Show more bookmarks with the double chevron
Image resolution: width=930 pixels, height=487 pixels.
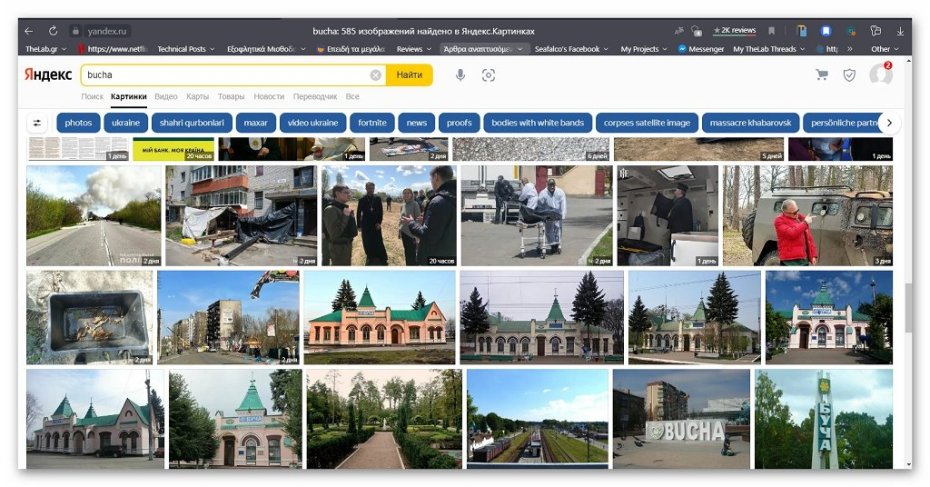click(850, 49)
